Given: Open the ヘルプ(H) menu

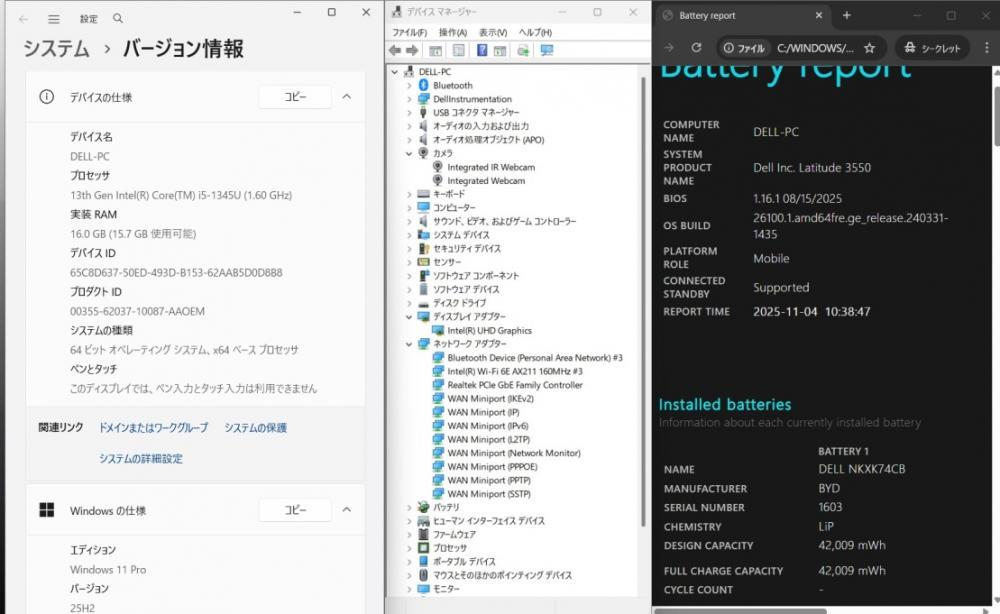Looking at the screenshot, I should 535,33.
